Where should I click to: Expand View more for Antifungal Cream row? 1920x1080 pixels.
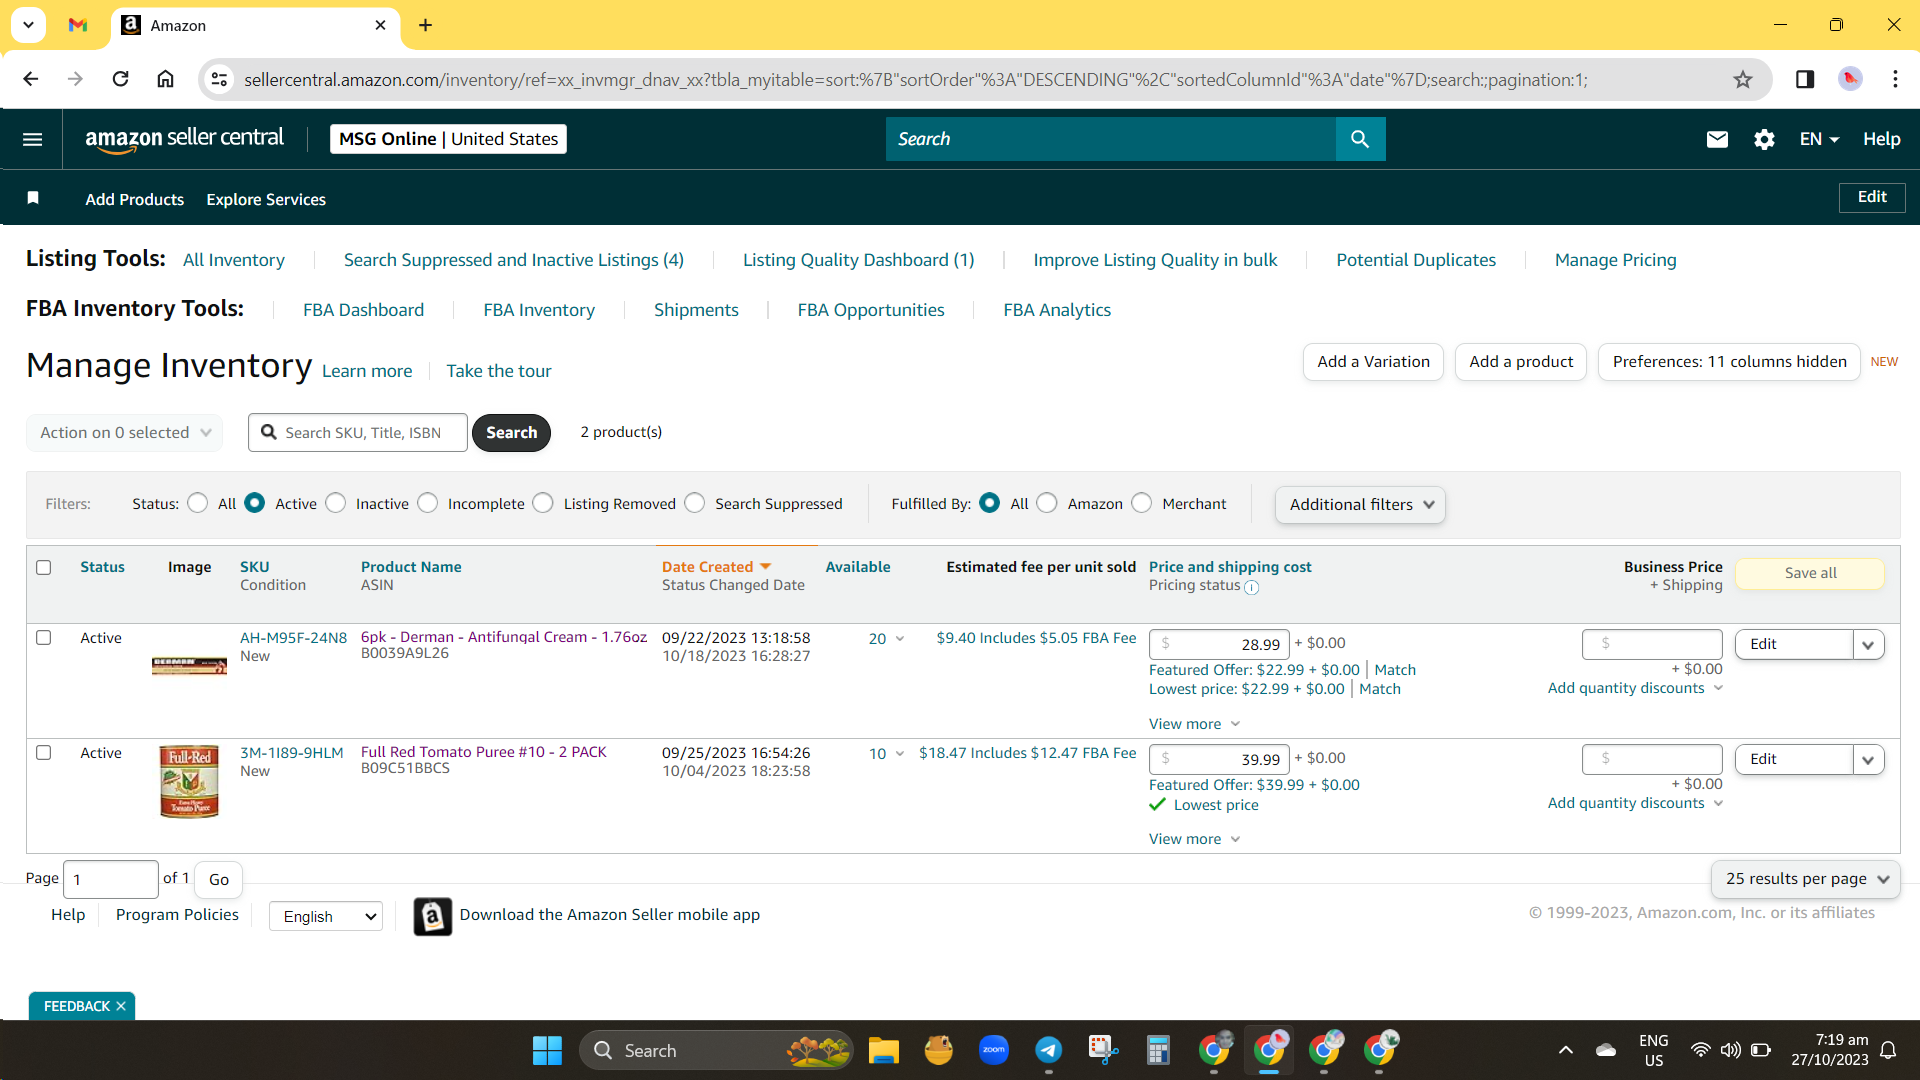[1194, 724]
